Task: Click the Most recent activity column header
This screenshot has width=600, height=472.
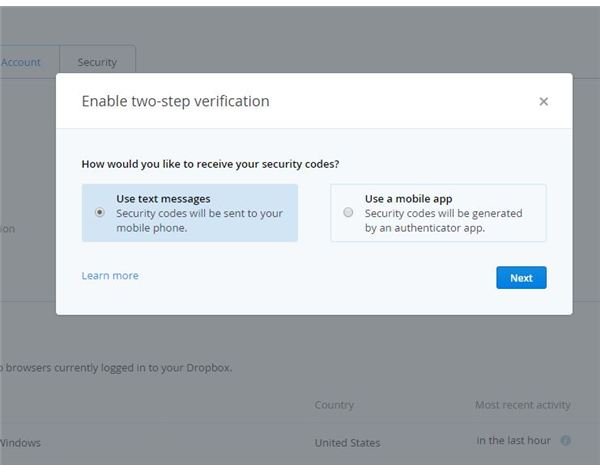Action: (x=523, y=405)
